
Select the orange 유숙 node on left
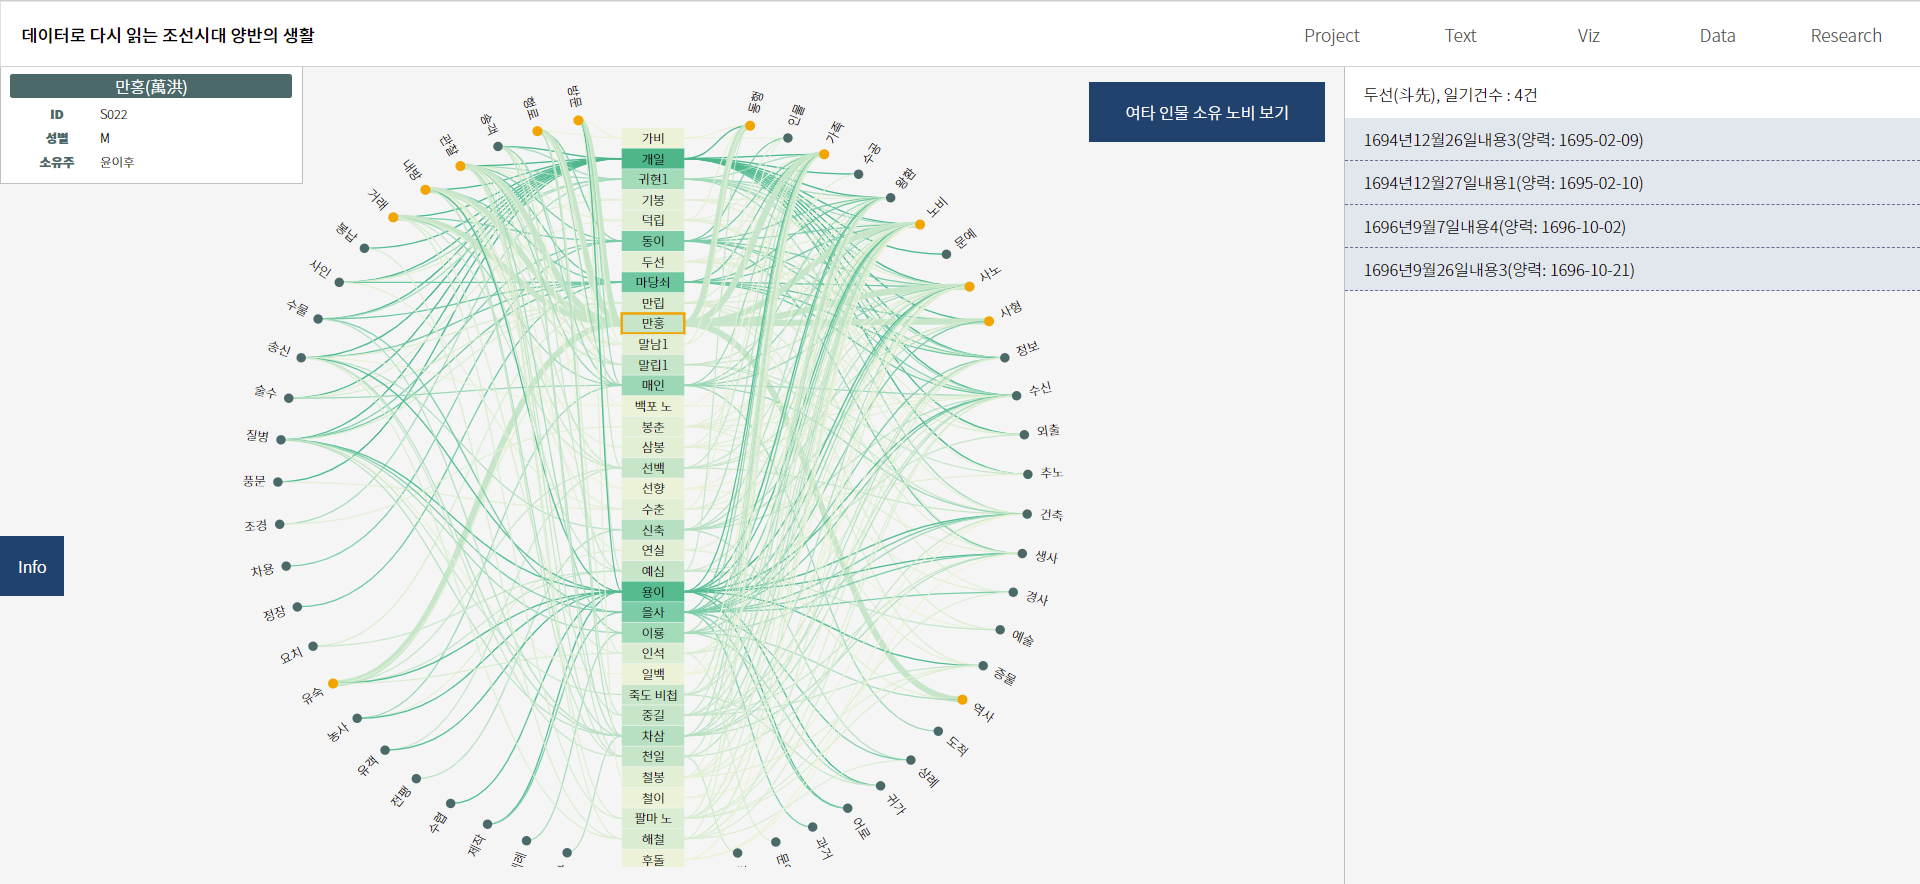(x=333, y=684)
